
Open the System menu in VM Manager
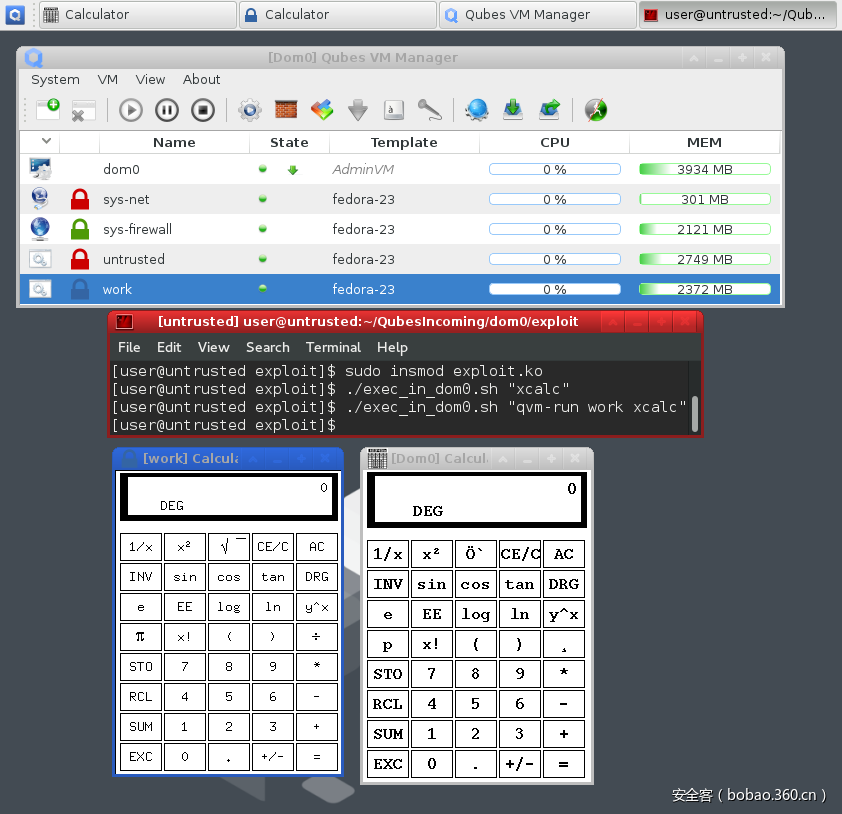click(55, 79)
